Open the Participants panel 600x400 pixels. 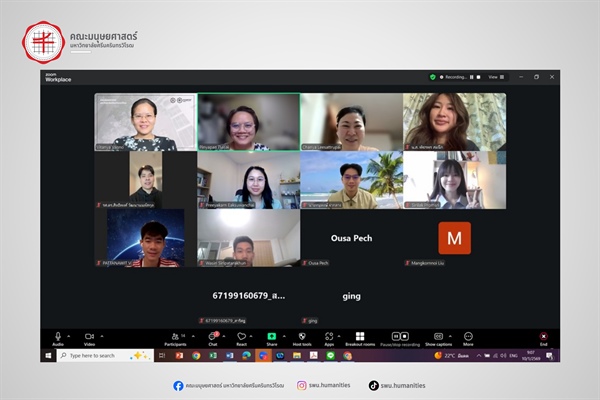[175, 337]
